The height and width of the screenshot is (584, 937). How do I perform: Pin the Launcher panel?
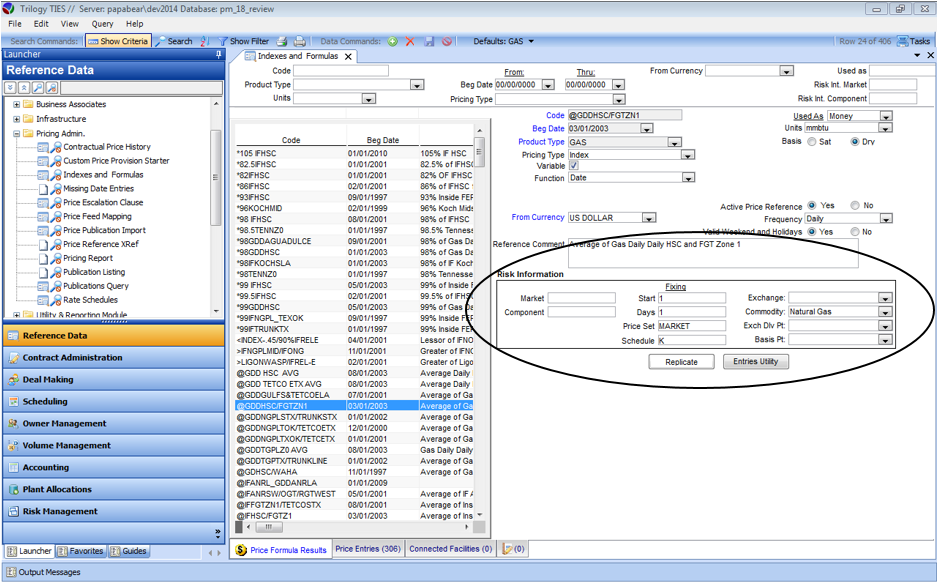point(219,55)
